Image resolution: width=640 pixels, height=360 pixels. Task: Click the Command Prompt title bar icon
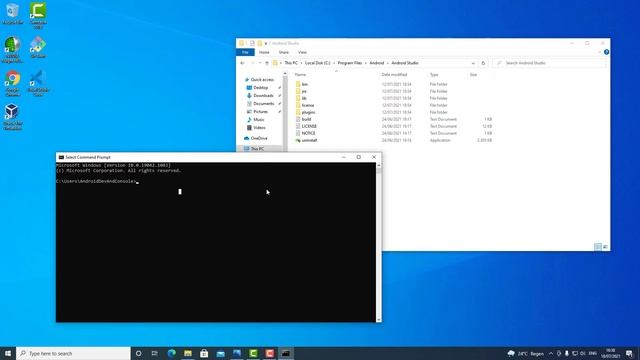click(x=61, y=157)
